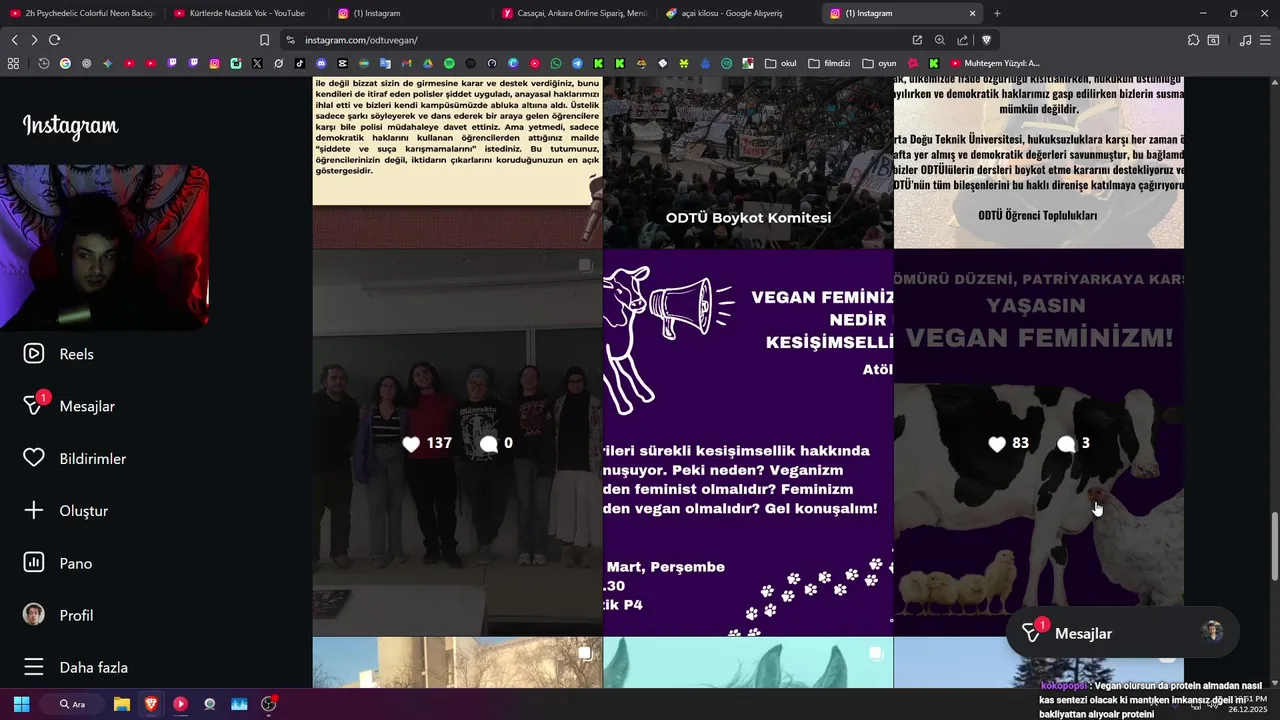Open the 'oyun' bookmarks folder
This screenshot has width=1280, height=720.
pyautogui.click(x=879, y=63)
